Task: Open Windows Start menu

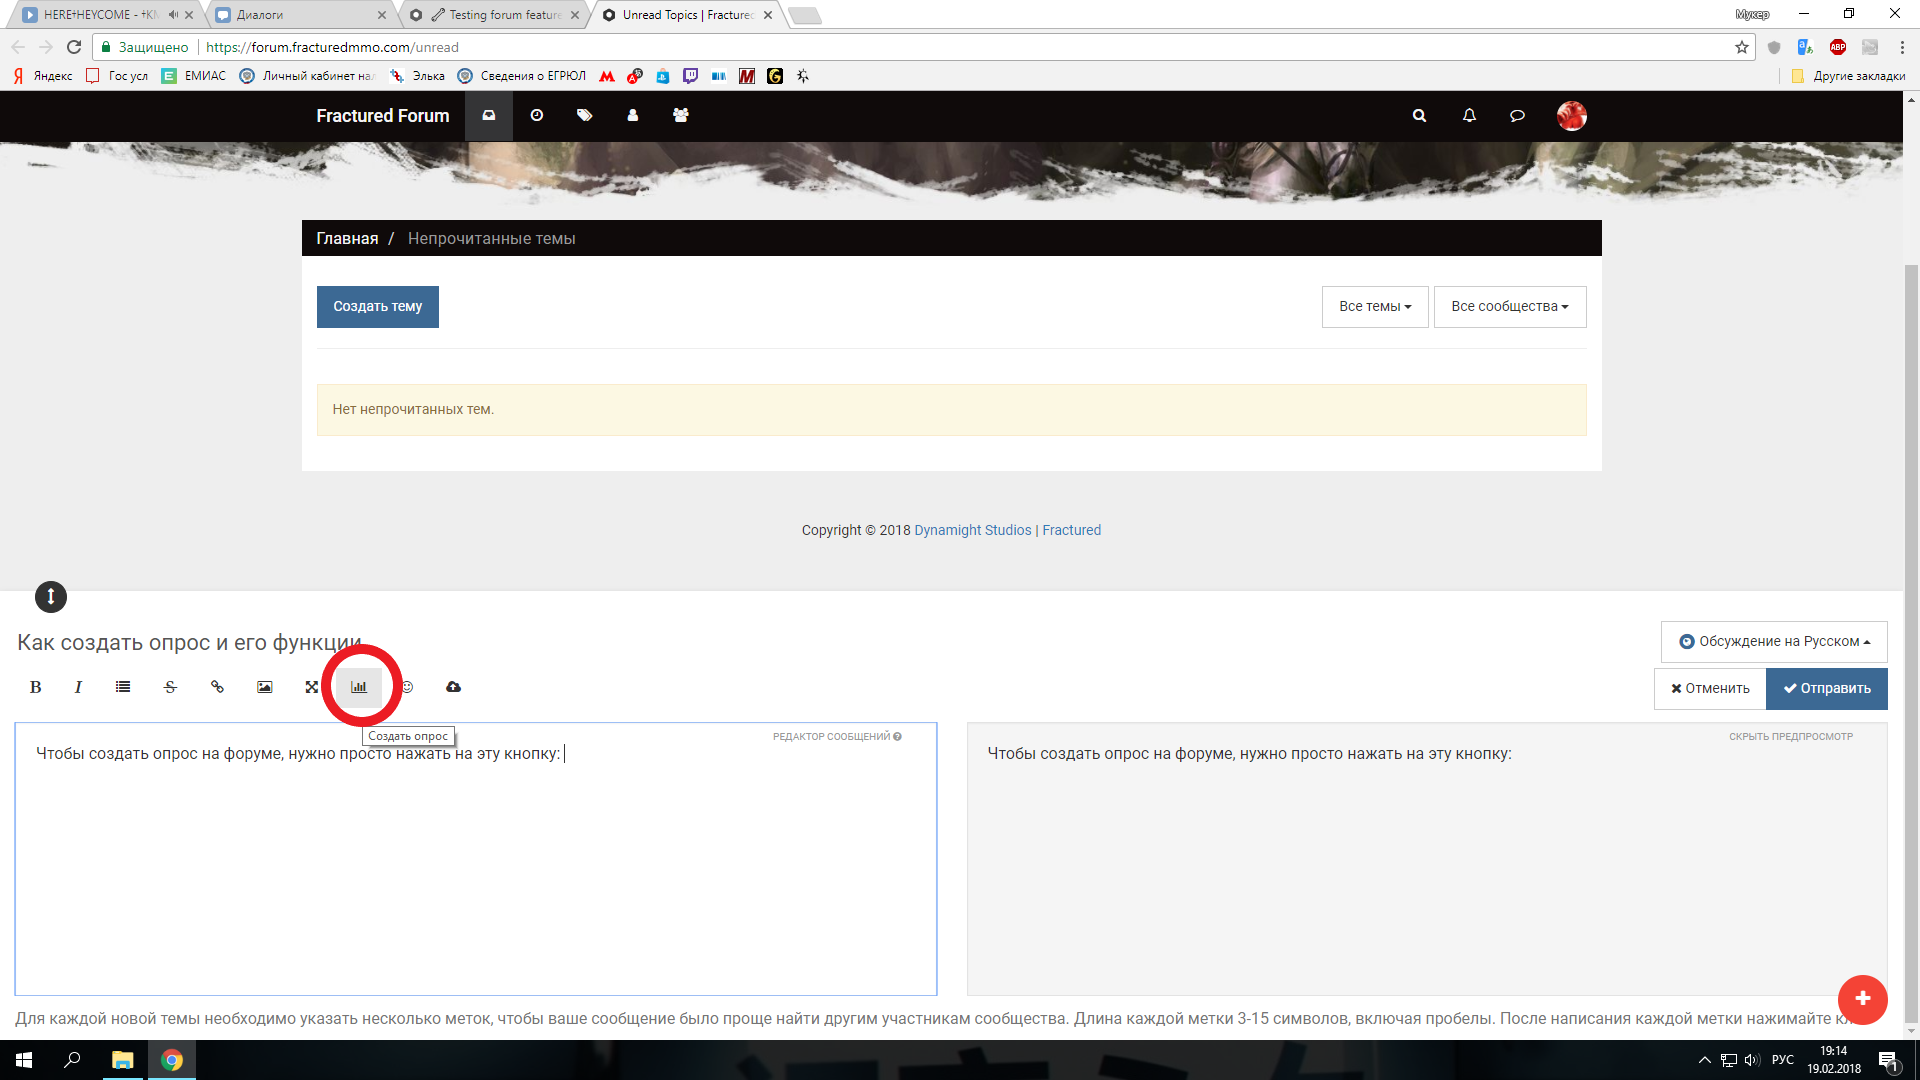Action: pyautogui.click(x=24, y=1060)
